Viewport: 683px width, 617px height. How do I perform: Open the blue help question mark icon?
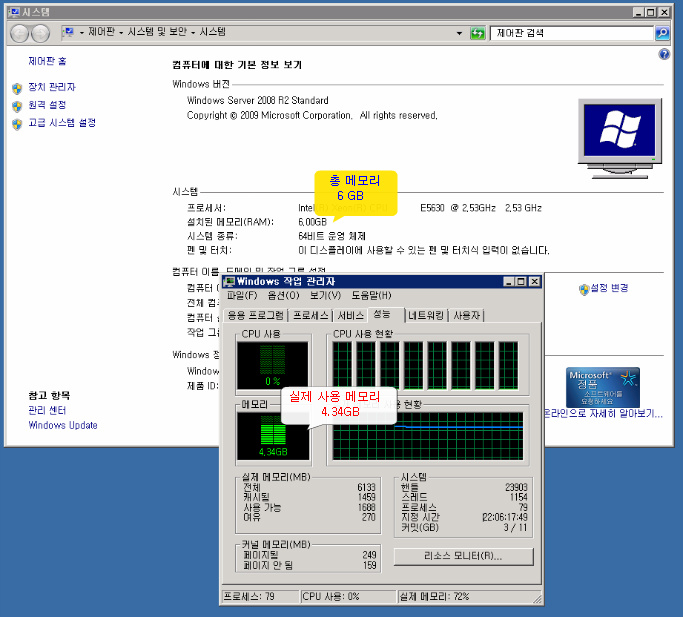664,54
